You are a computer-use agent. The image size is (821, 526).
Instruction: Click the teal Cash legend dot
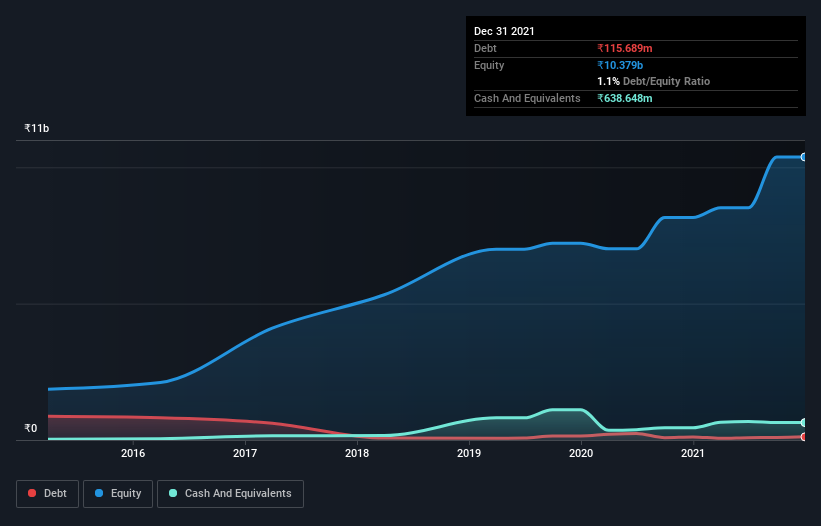click(173, 493)
